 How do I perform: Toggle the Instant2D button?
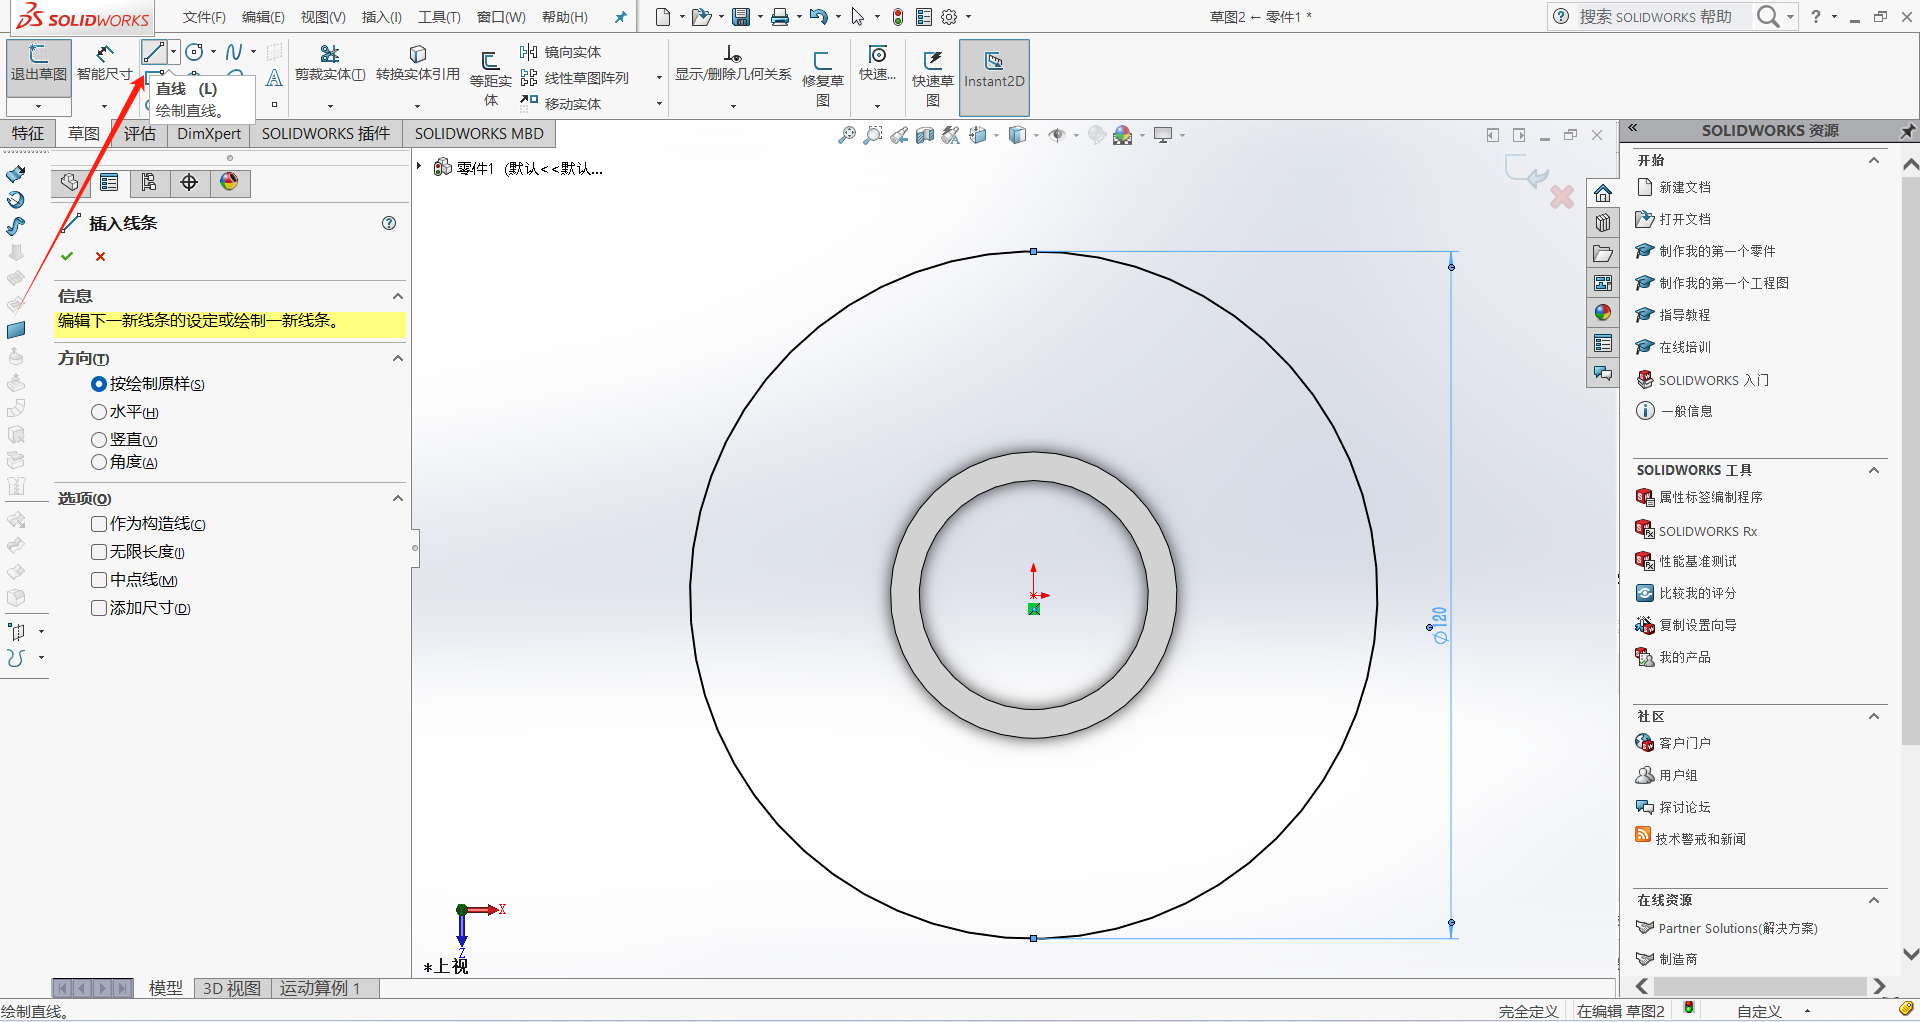(x=993, y=70)
